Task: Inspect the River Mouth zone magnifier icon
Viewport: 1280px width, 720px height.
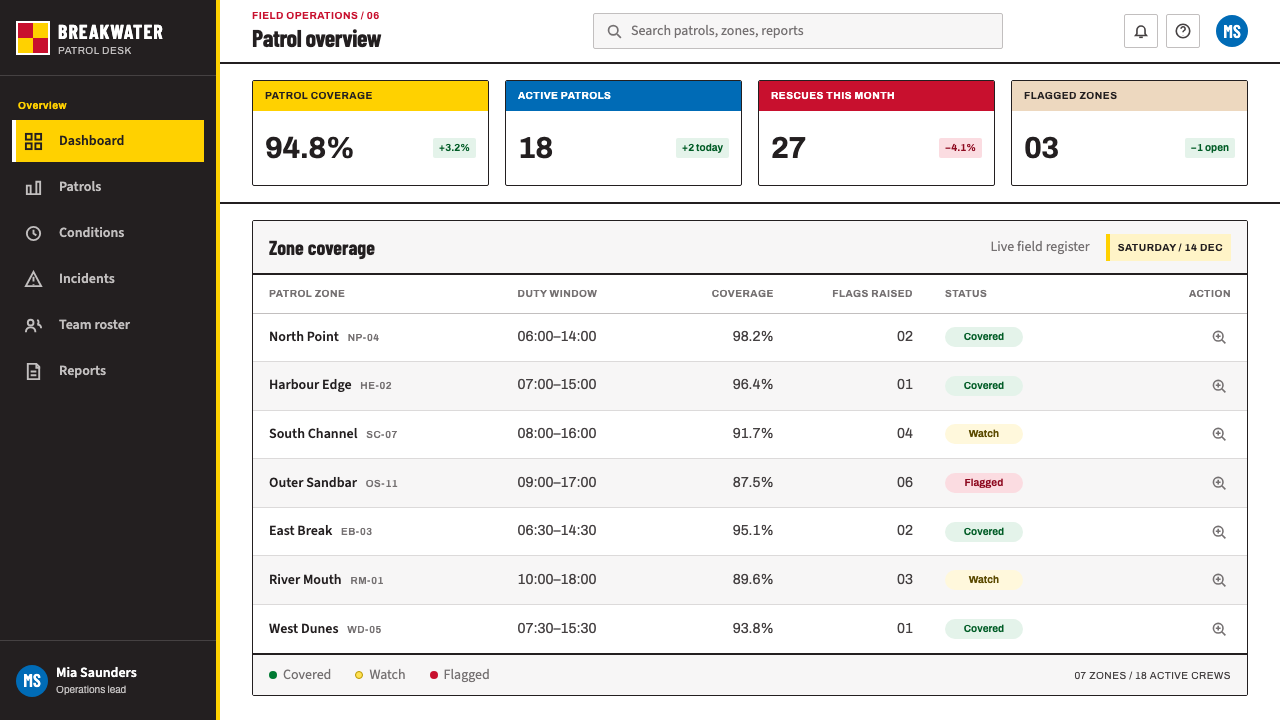Action: (1219, 580)
